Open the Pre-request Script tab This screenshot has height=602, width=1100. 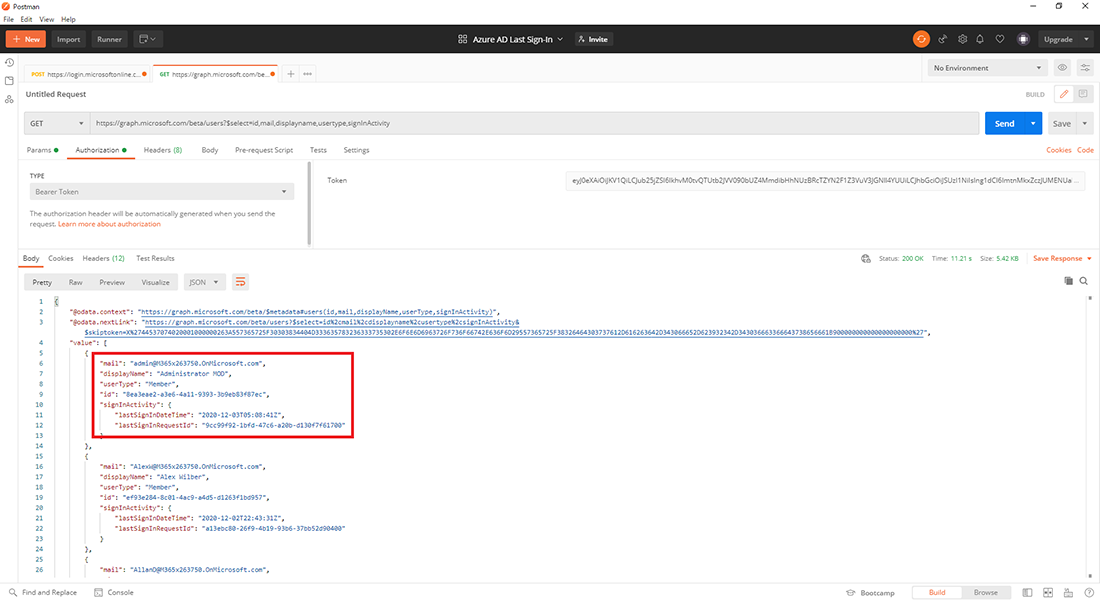(264, 150)
